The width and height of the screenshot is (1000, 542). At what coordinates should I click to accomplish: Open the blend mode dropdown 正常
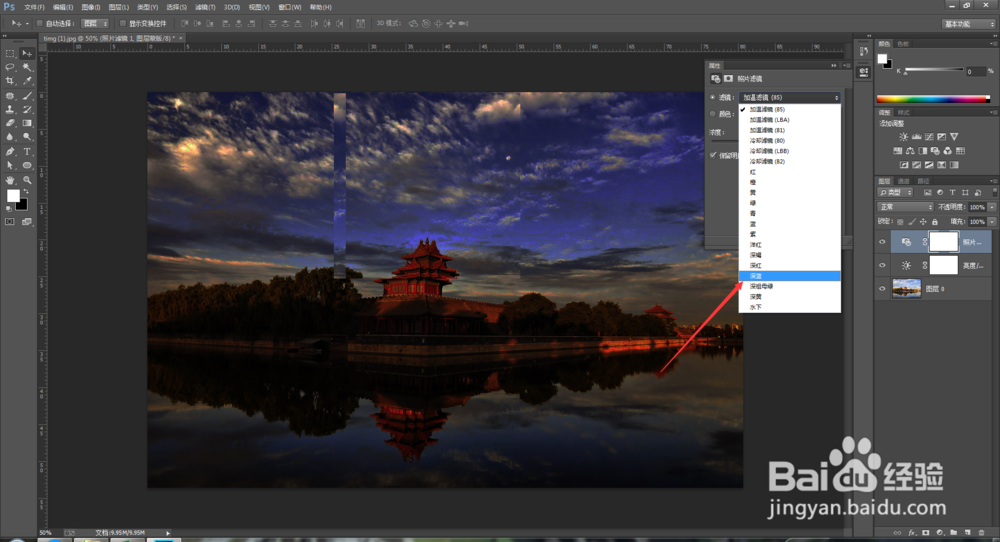(x=906, y=207)
